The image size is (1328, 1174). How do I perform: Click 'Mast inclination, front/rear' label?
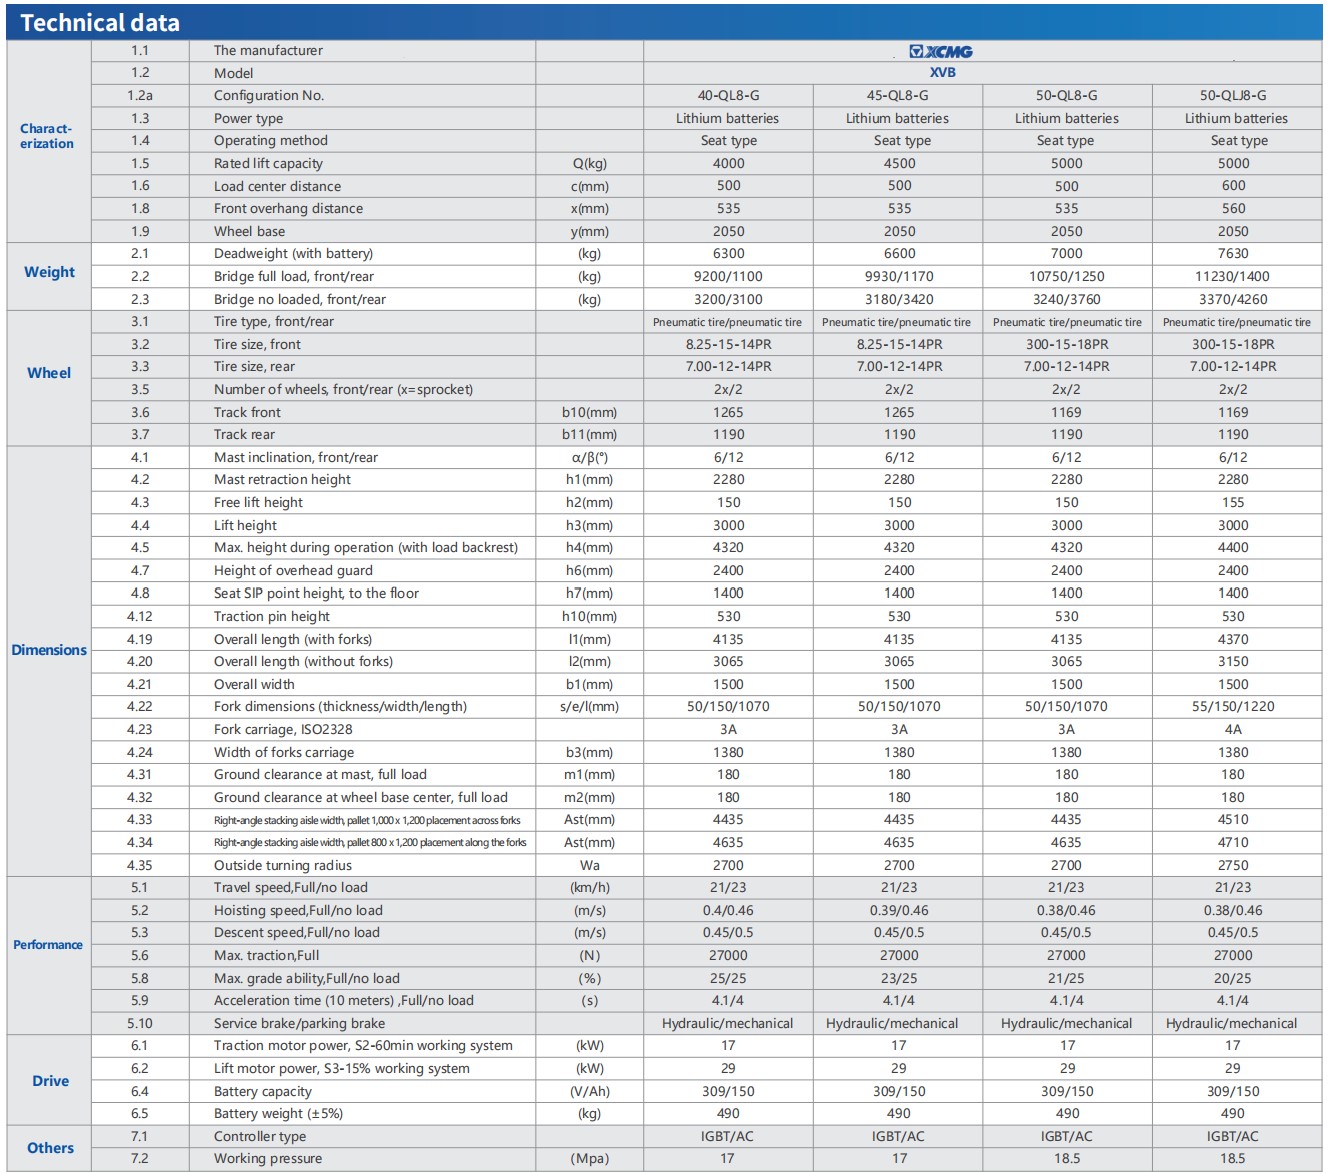(296, 458)
